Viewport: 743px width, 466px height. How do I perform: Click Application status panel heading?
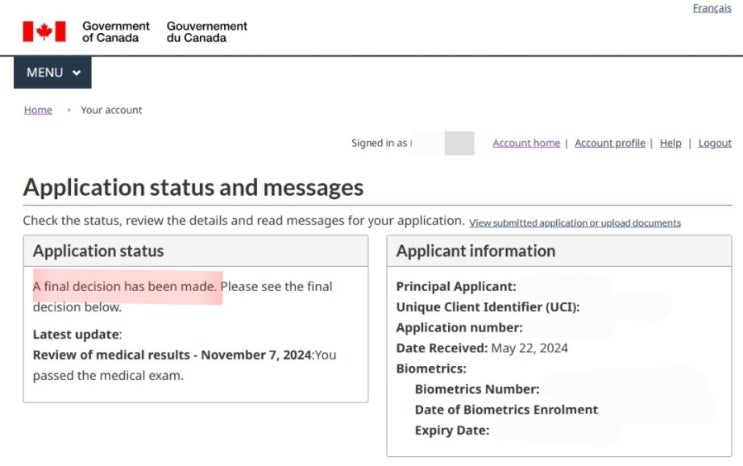98,251
